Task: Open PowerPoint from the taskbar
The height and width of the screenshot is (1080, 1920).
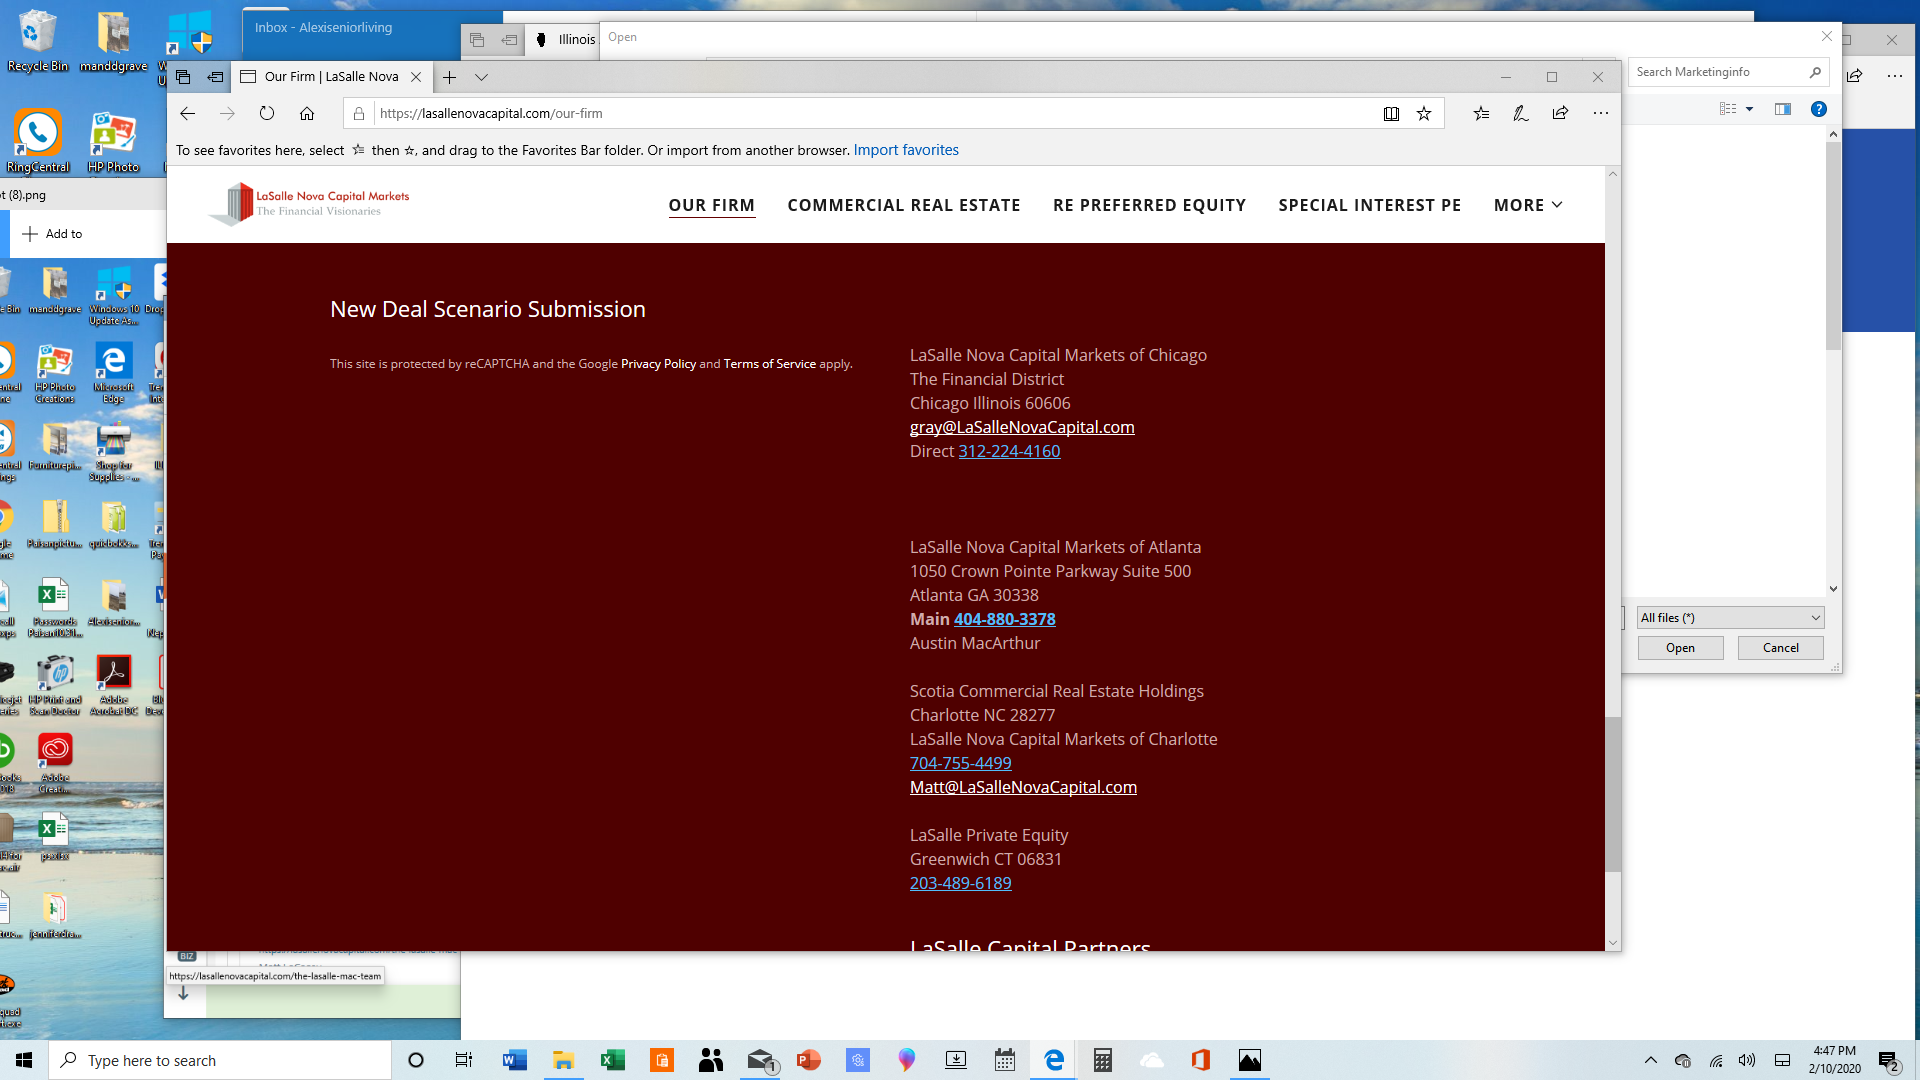Action: click(x=809, y=1060)
